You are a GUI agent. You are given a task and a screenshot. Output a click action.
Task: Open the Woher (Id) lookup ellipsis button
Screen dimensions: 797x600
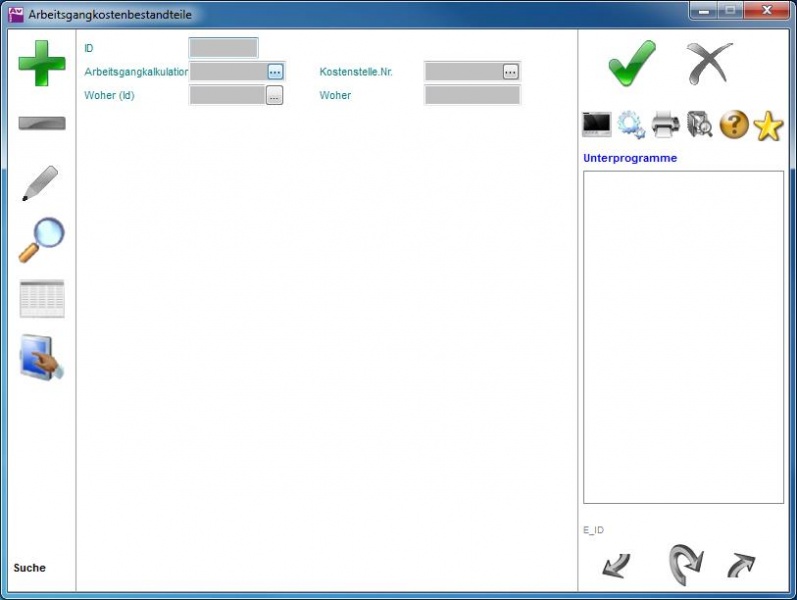[274, 96]
